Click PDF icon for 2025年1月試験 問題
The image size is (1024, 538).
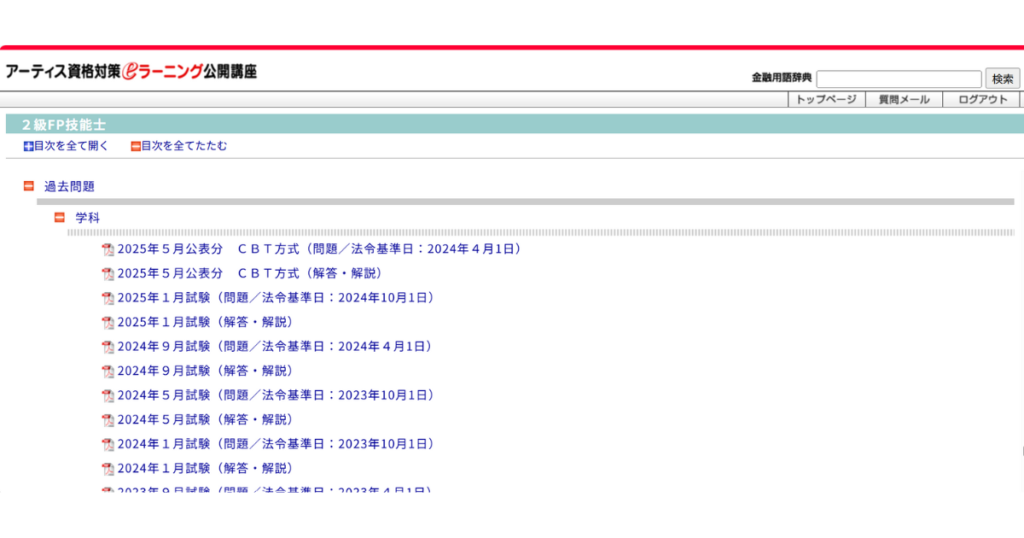[108, 298]
